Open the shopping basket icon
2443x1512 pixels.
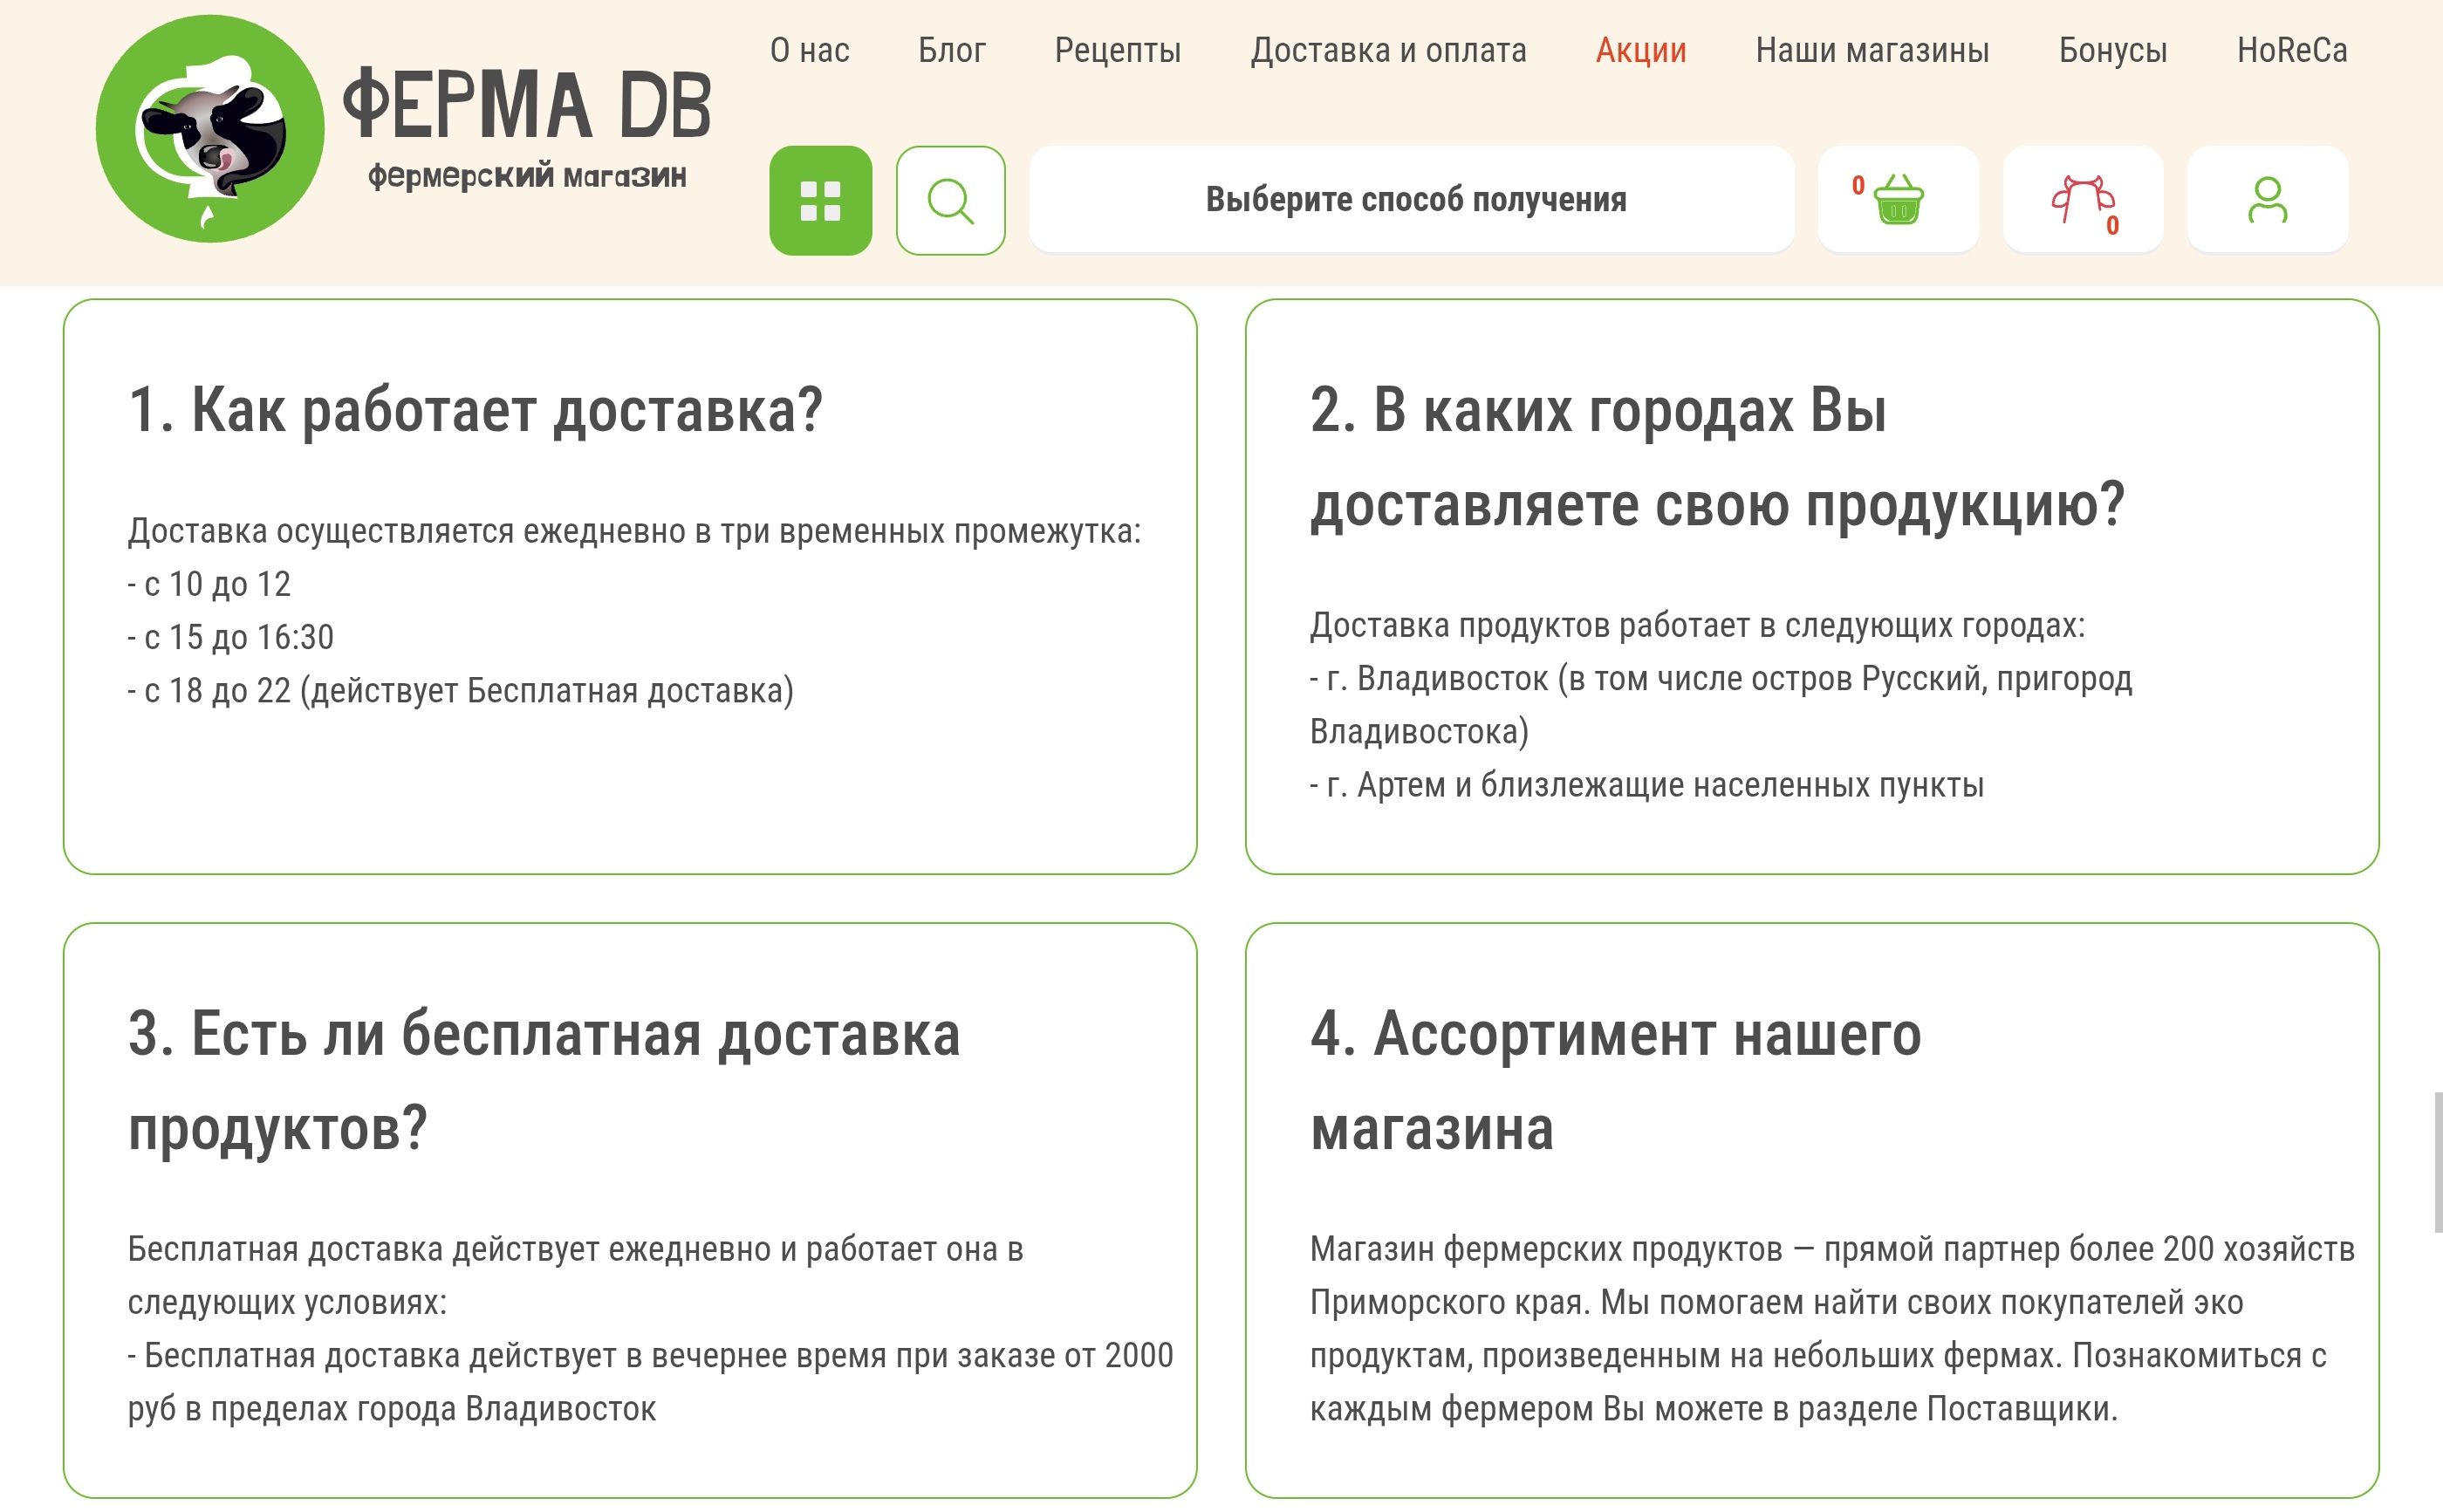click(1897, 199)
